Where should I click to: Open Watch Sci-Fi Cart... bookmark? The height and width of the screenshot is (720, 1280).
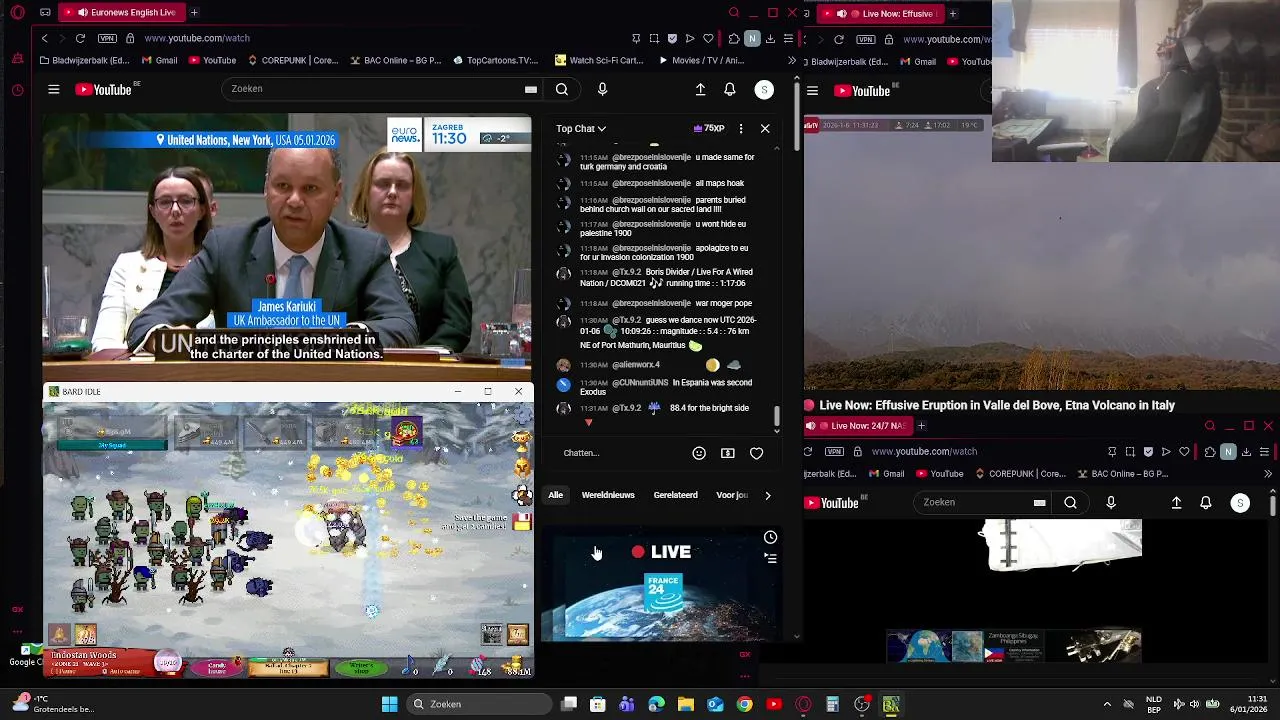pos(599,60)
